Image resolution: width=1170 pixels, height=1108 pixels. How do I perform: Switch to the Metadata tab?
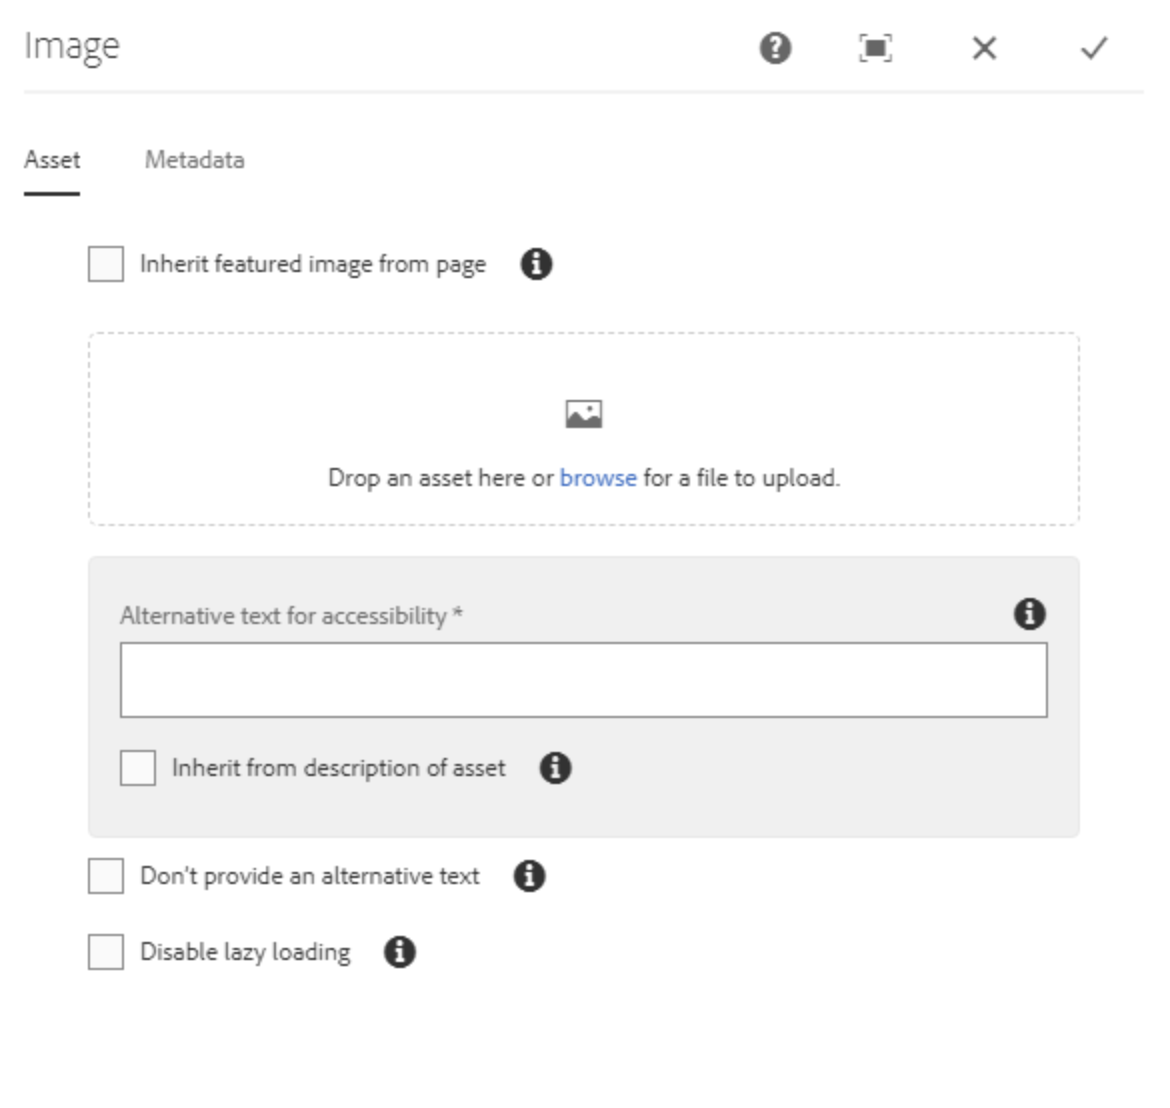[x=194, y=160]
